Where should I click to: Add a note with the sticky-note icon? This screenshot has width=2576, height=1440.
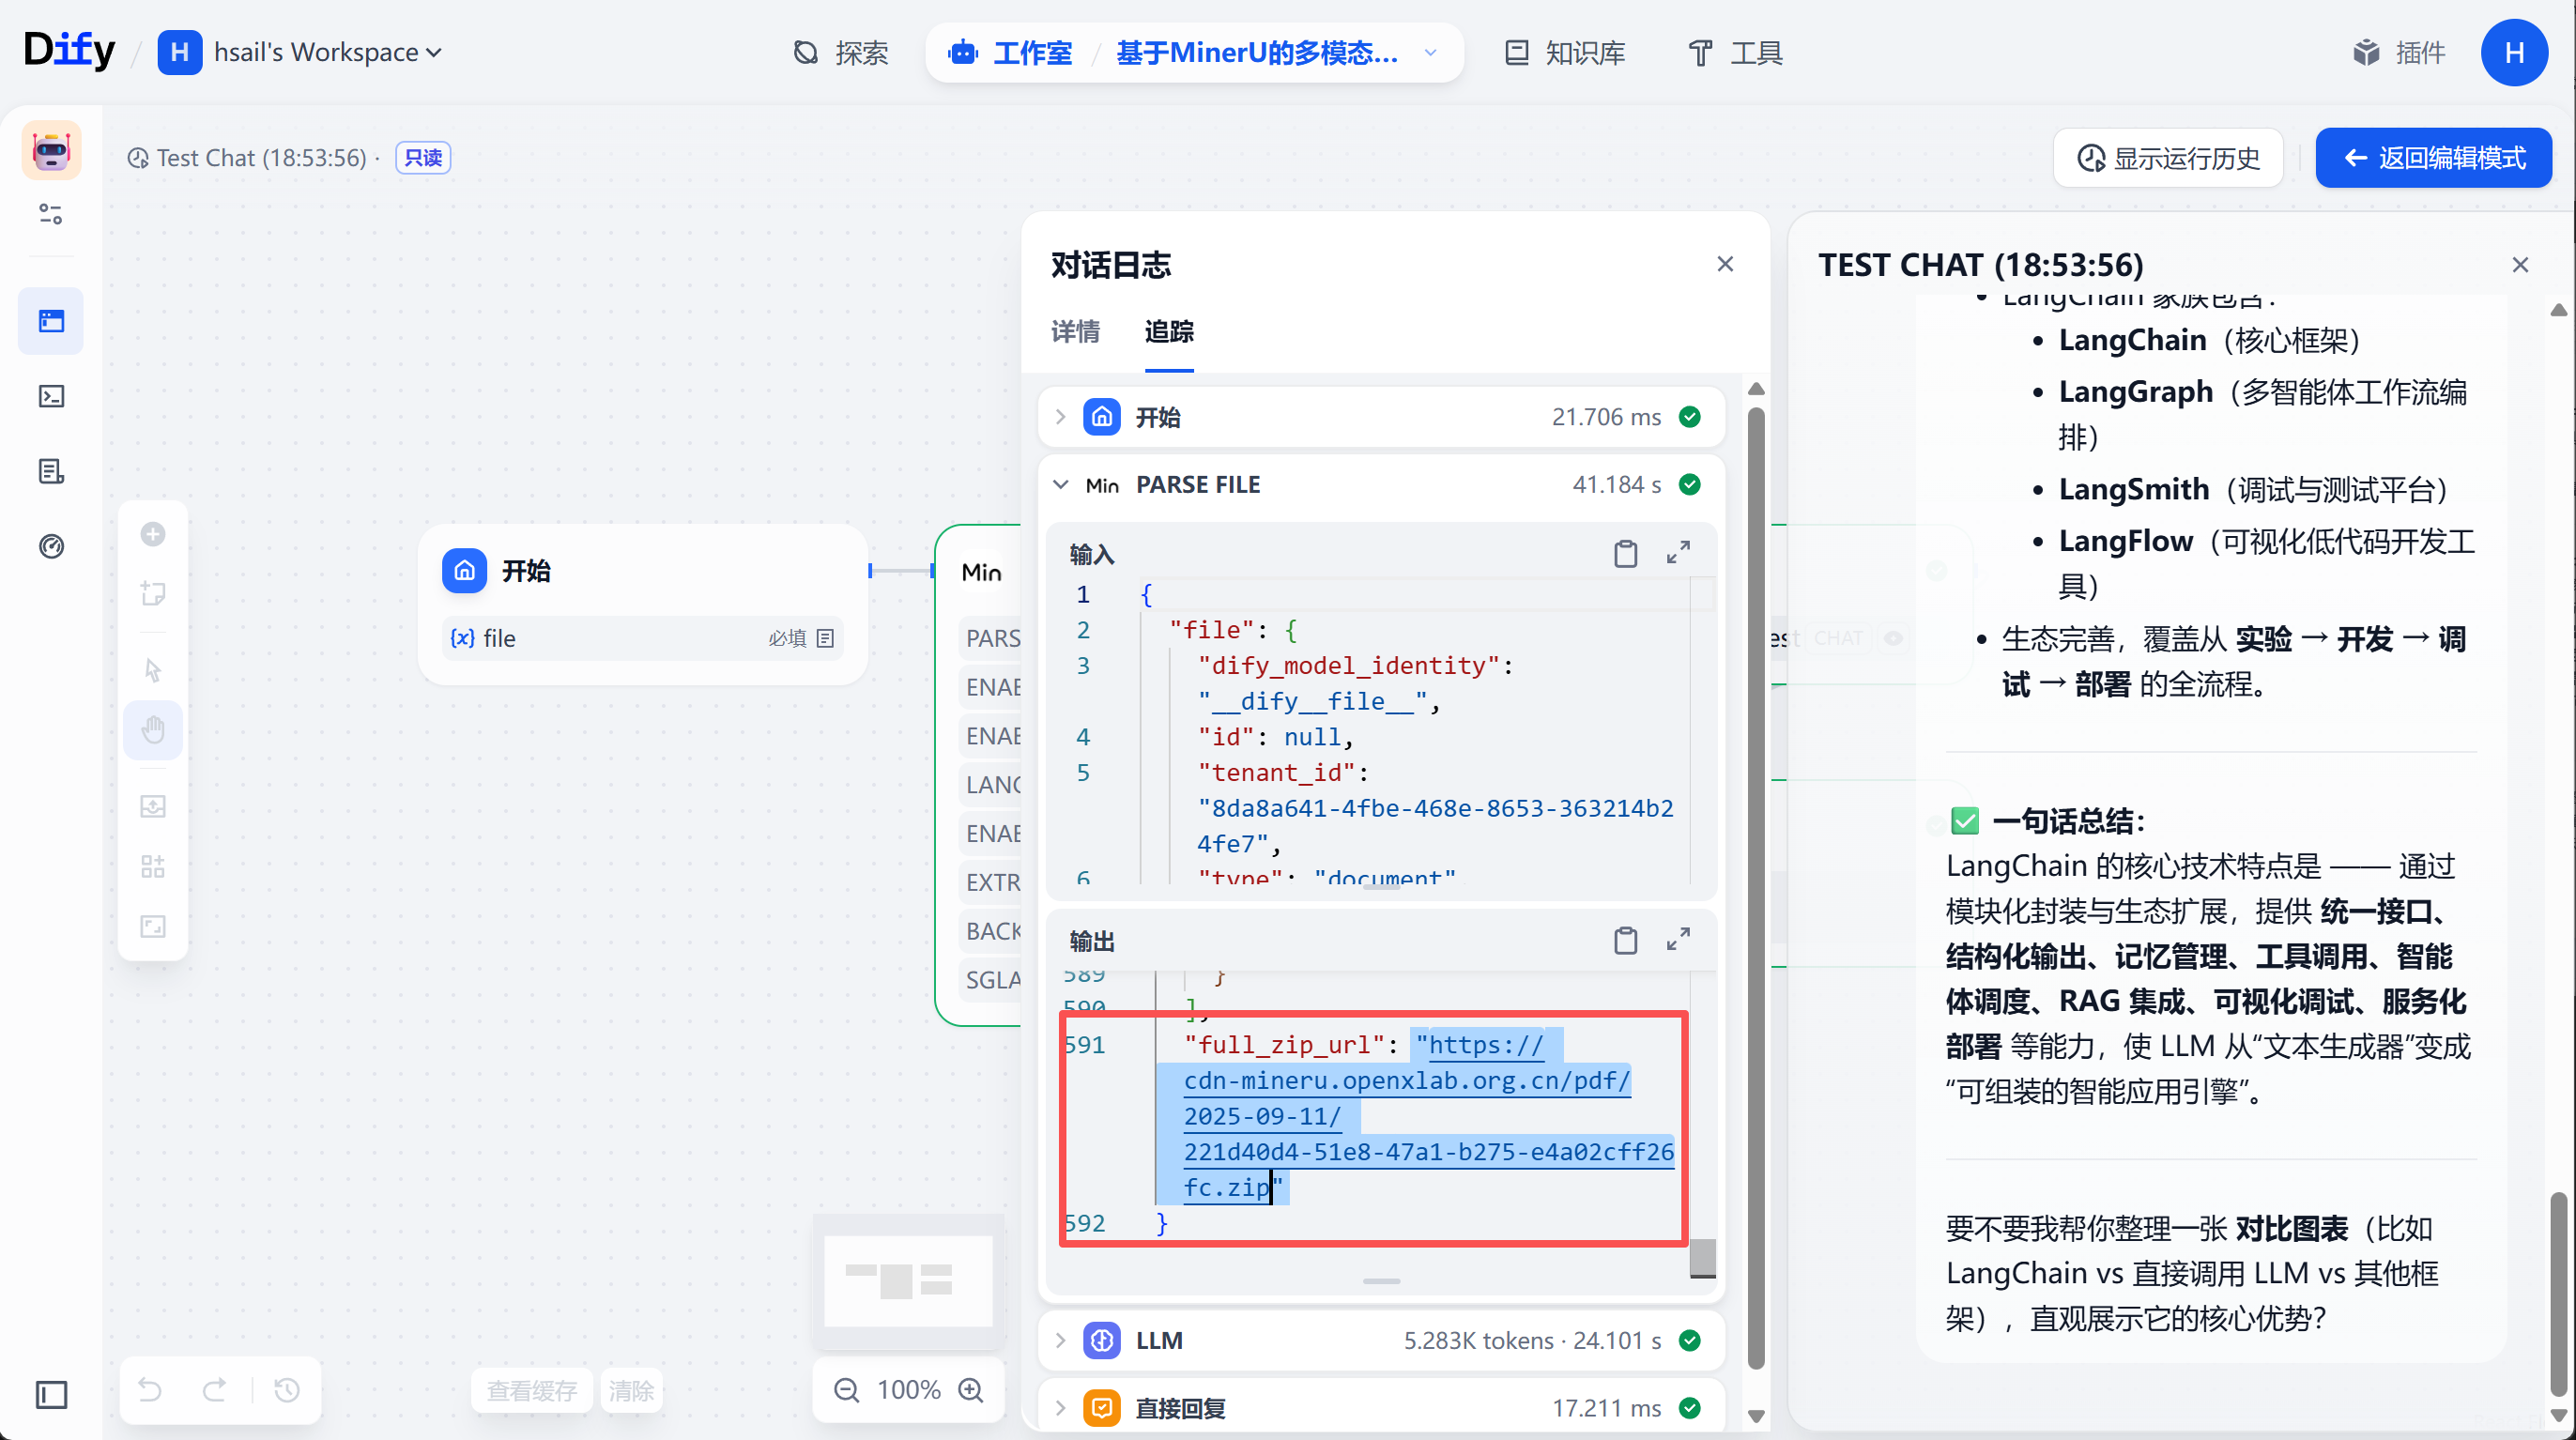(x=153, y=593)
